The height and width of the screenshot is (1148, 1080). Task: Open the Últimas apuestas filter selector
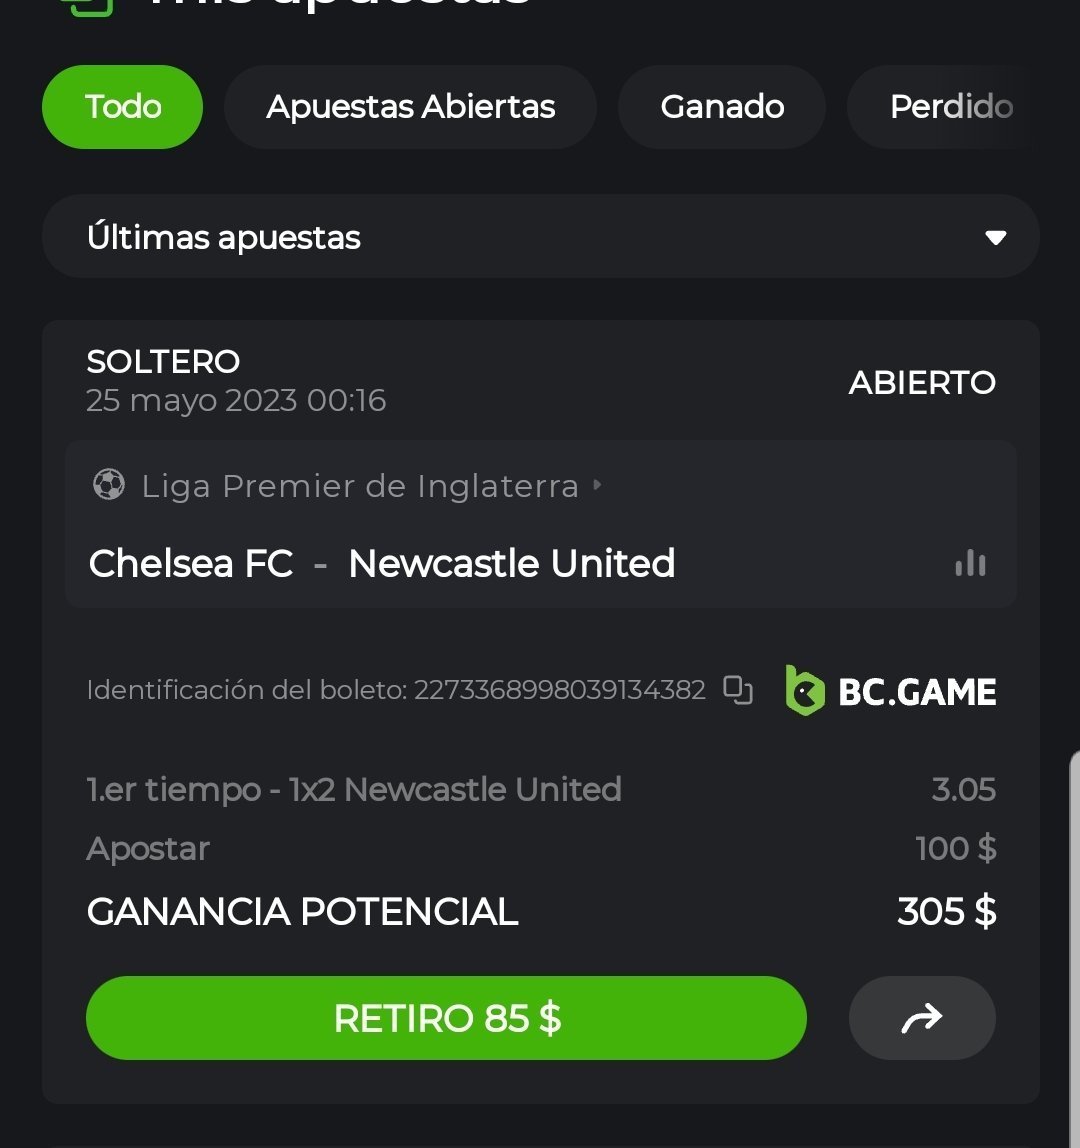pyautogui.click(x=540, y=237)
